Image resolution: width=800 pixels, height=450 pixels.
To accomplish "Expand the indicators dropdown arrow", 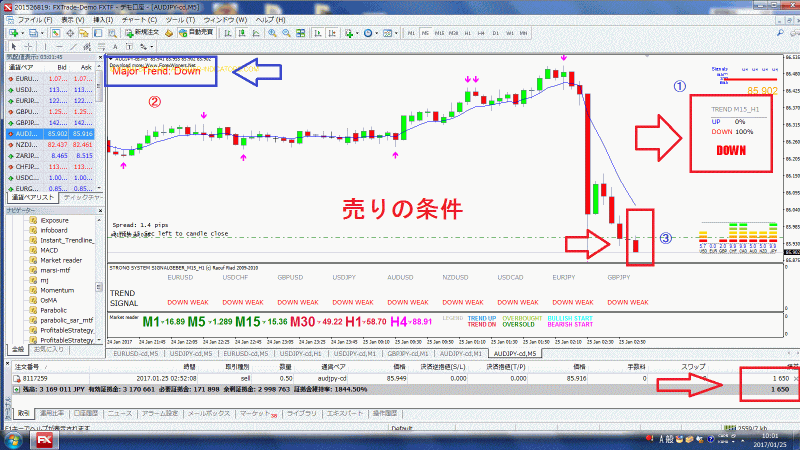I will tap(357, 33).
